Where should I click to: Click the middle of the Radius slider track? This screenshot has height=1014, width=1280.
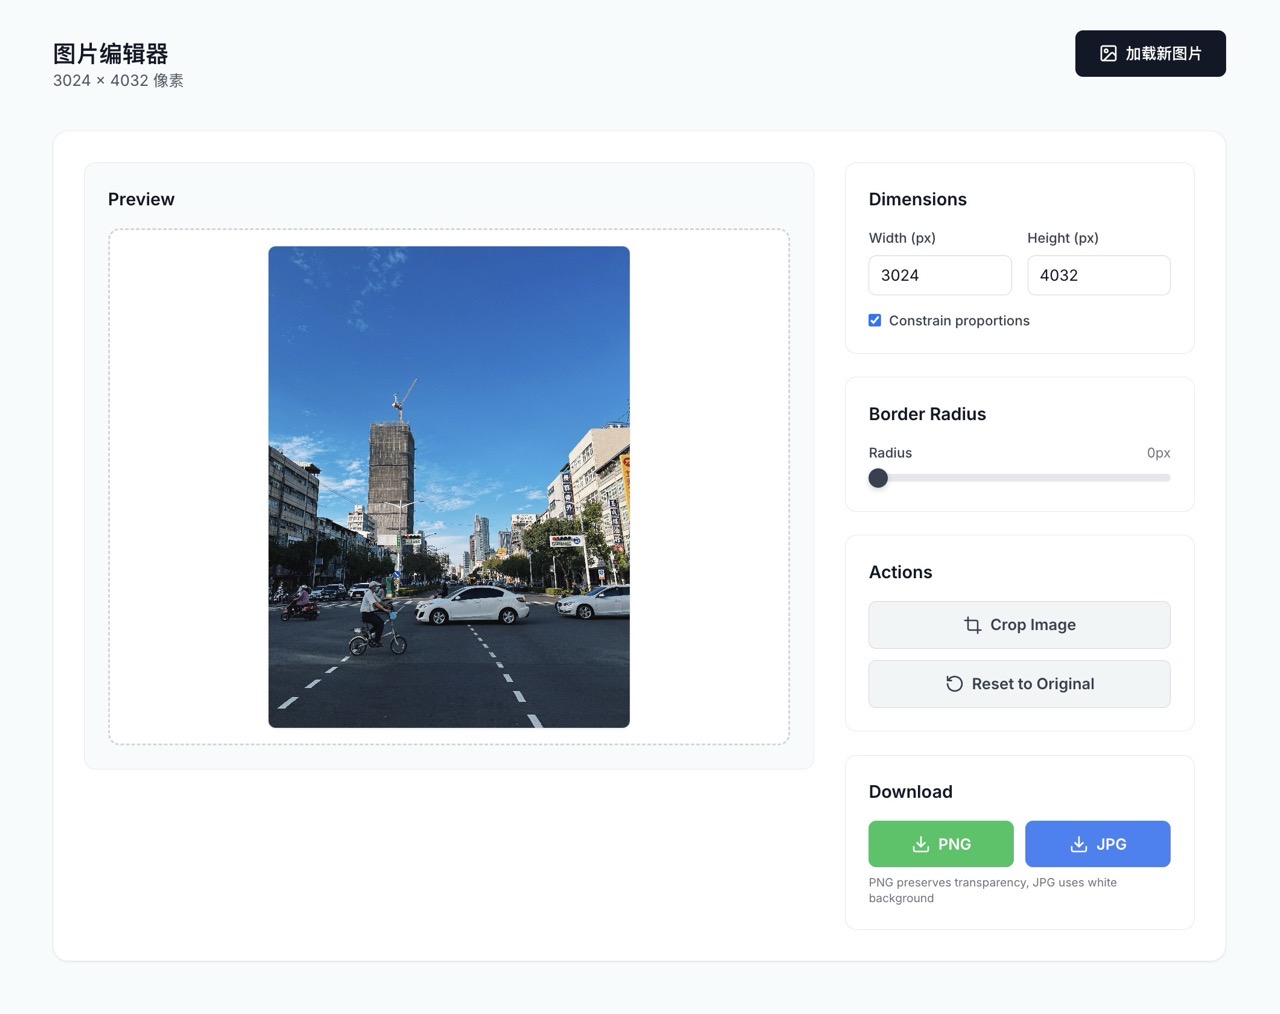click(1019, 478)
